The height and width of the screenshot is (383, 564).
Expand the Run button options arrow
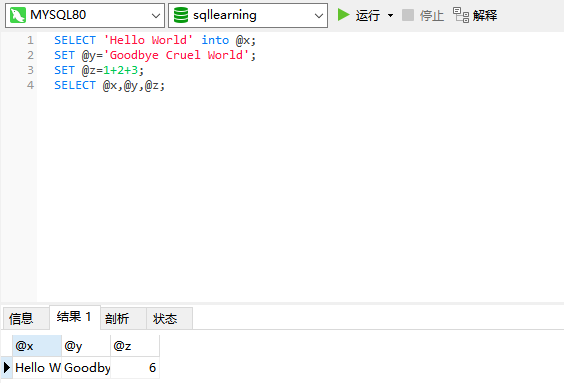(390, 15)
